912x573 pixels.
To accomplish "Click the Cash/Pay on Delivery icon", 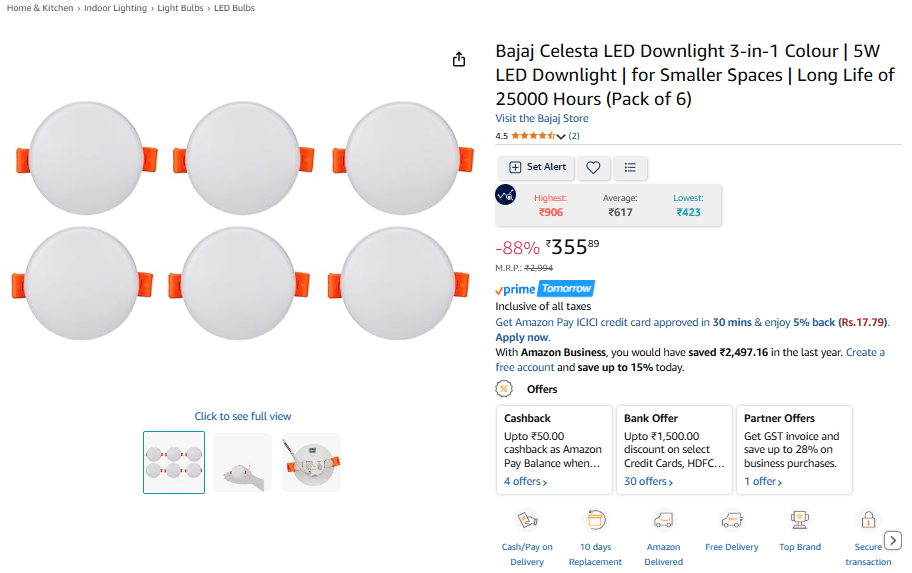I will coord(527,520).
